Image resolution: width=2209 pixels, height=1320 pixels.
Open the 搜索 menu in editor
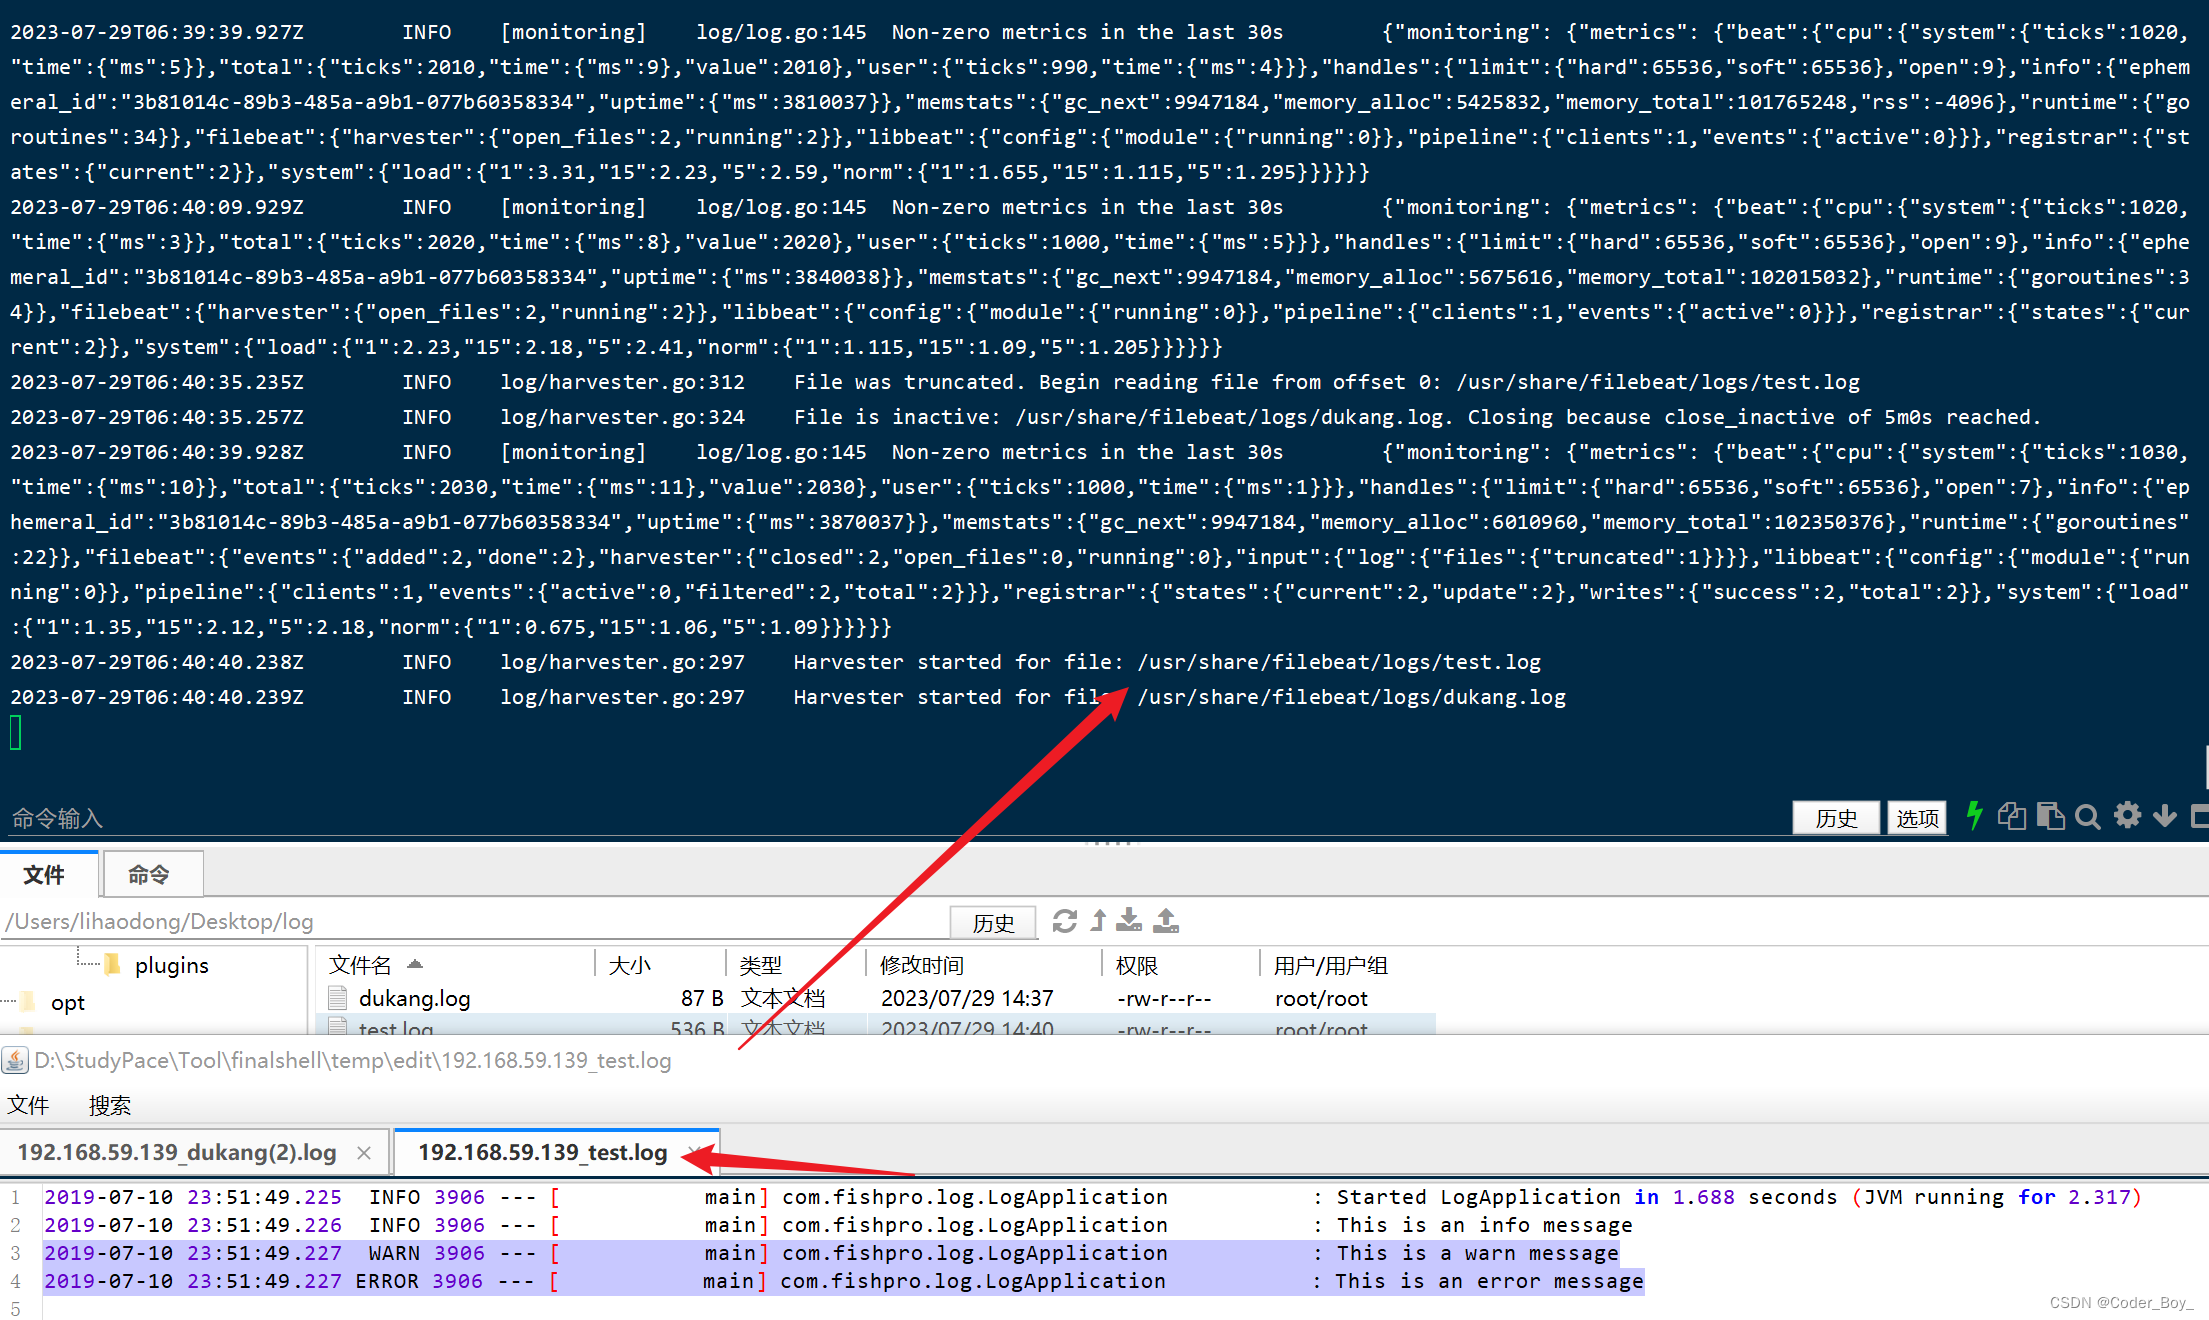pyautogui.click(x=110, y=1105)
